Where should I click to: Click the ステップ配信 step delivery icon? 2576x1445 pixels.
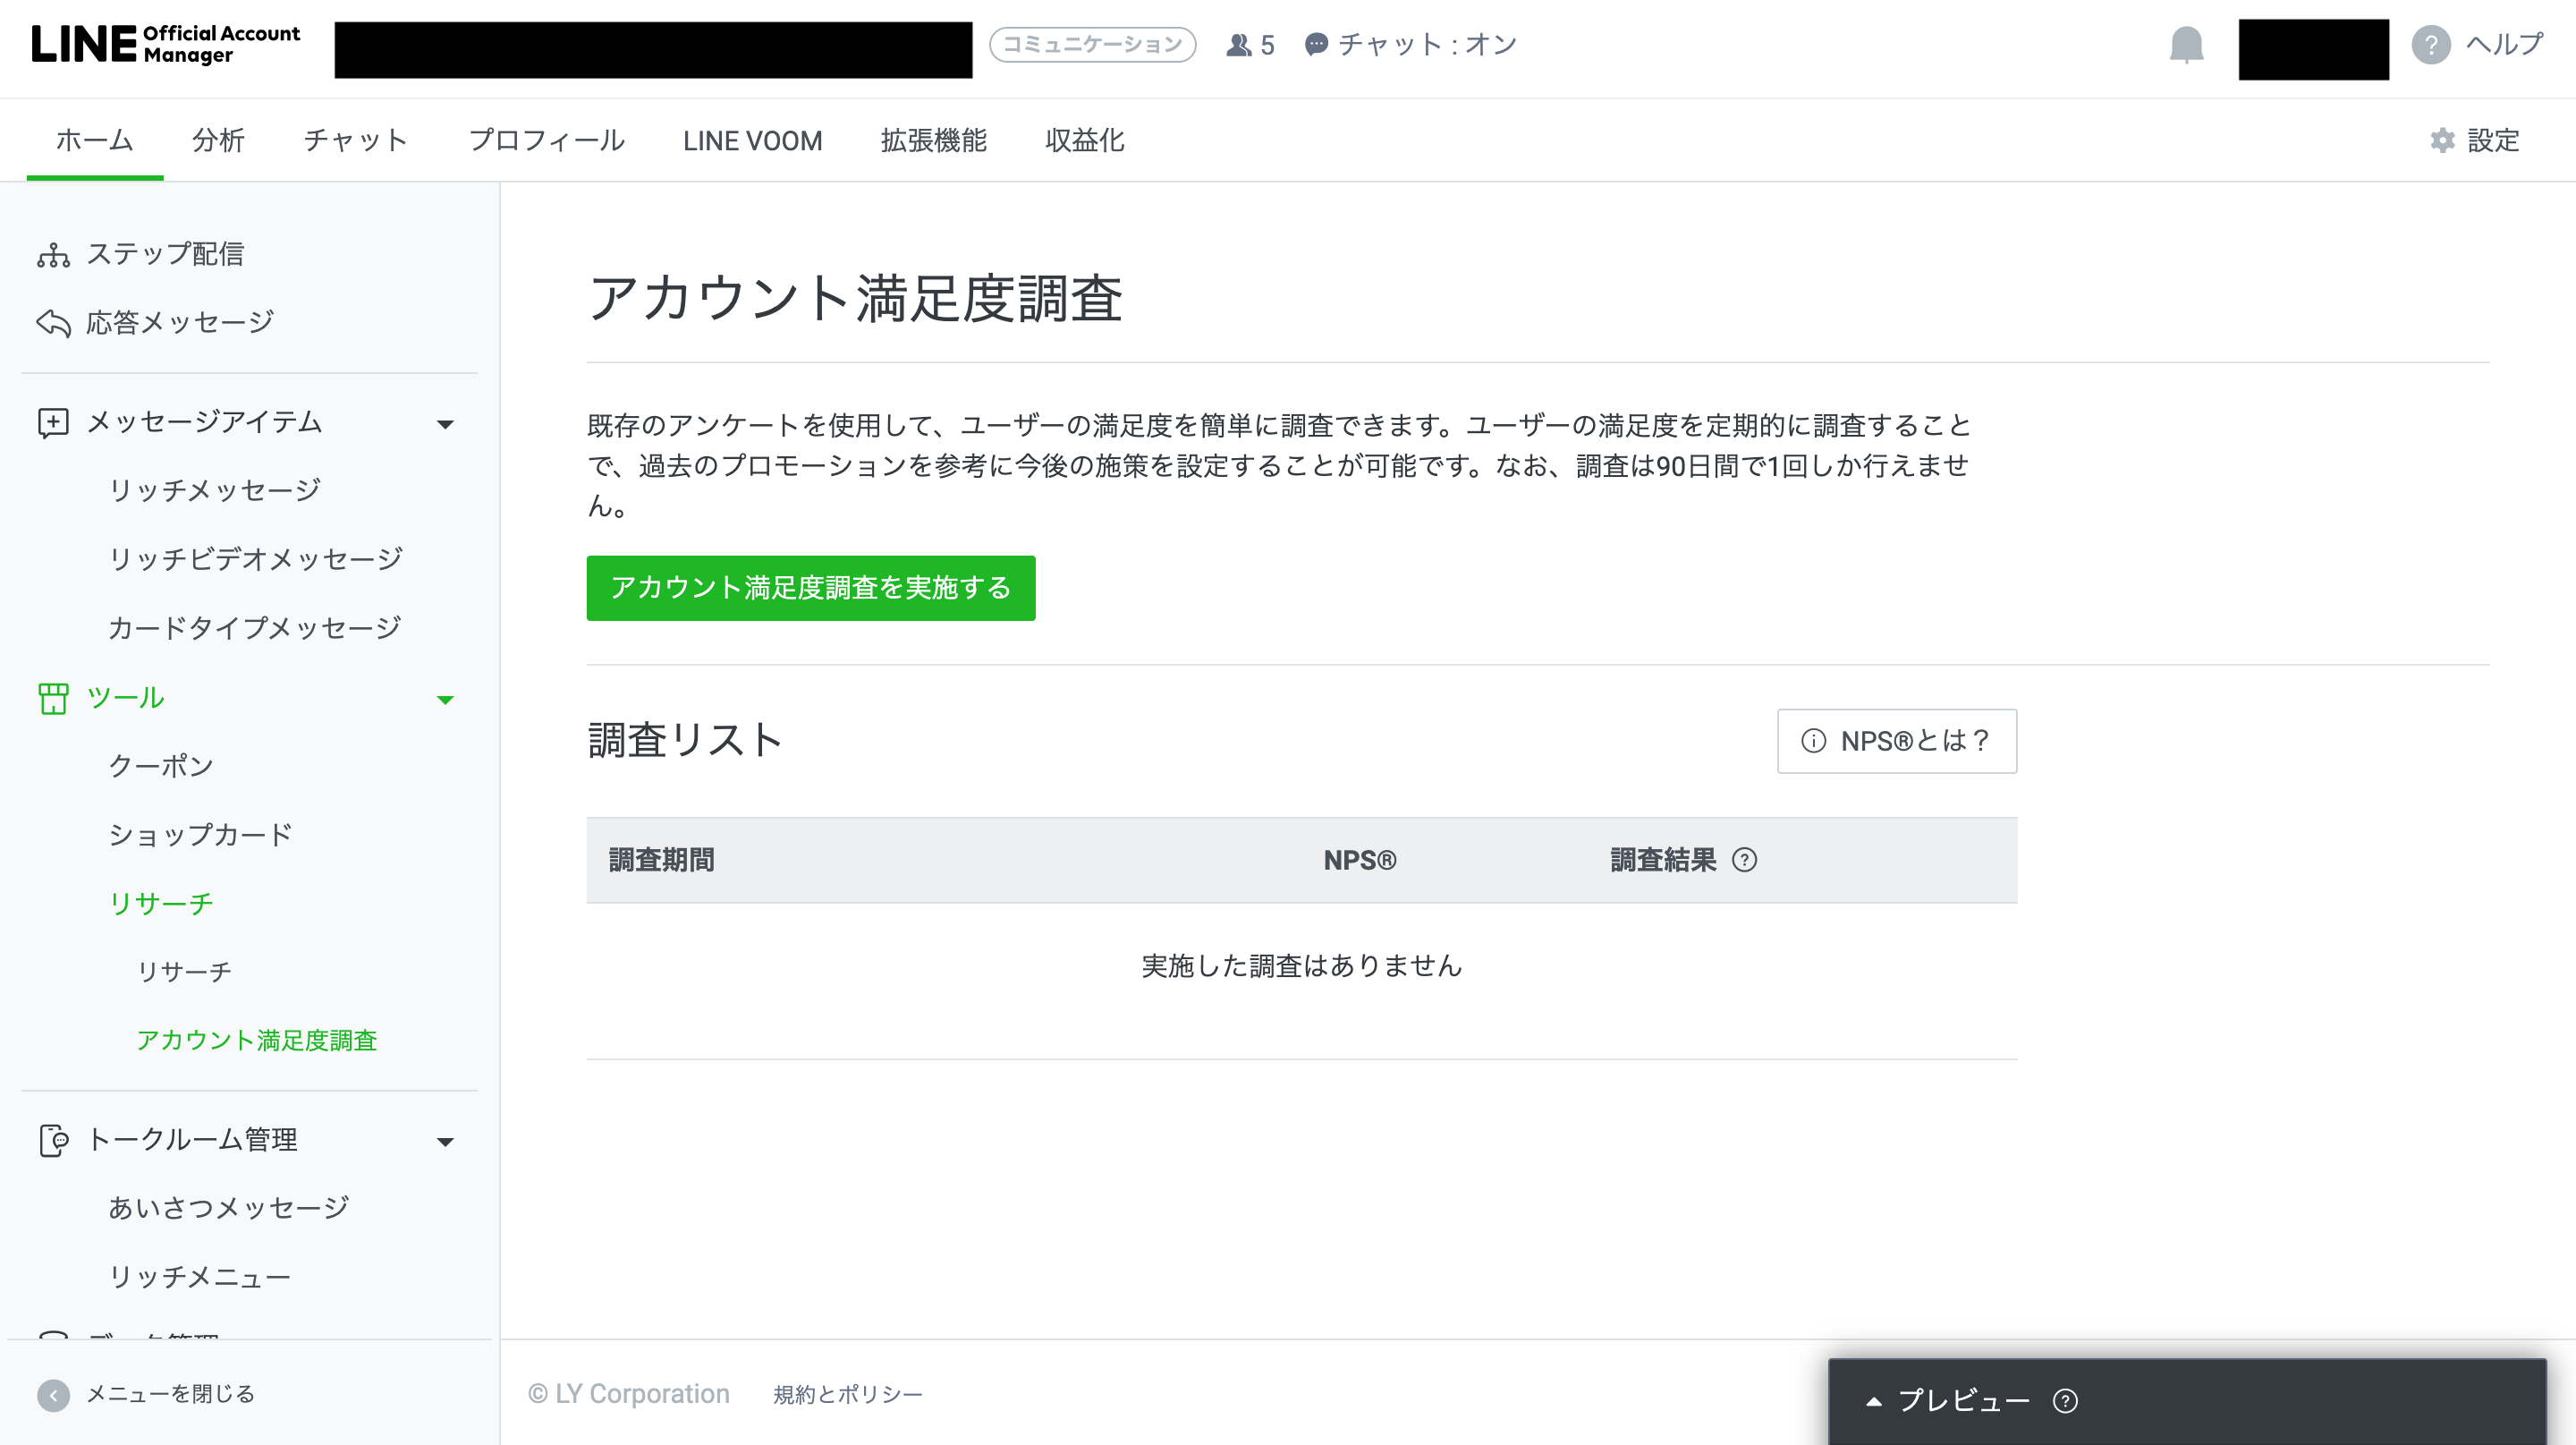pos(53,255)
